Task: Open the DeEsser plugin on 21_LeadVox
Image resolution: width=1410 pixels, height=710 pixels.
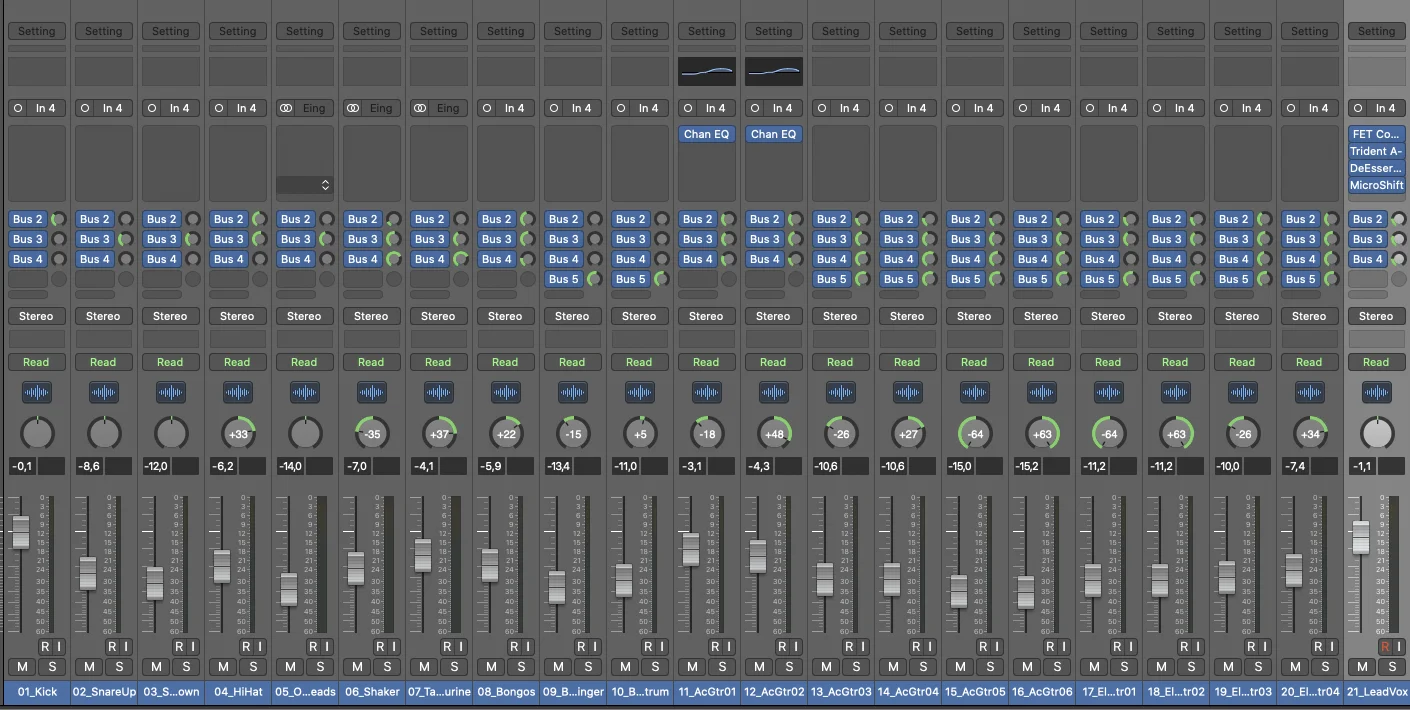Action: 1376,168
